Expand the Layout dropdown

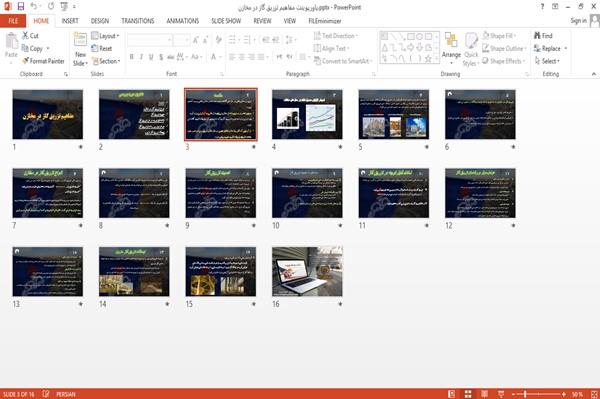[105, 36]
